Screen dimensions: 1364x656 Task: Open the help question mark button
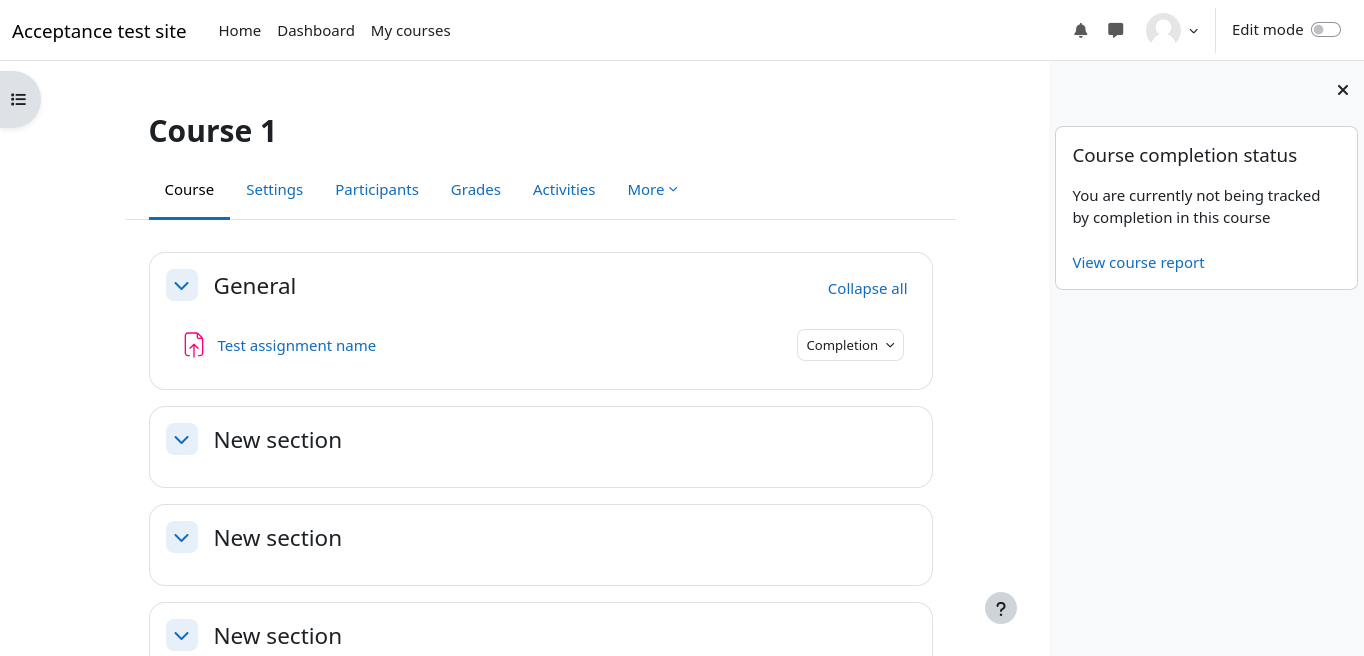pyautogui.click(x=1000, y=608)
